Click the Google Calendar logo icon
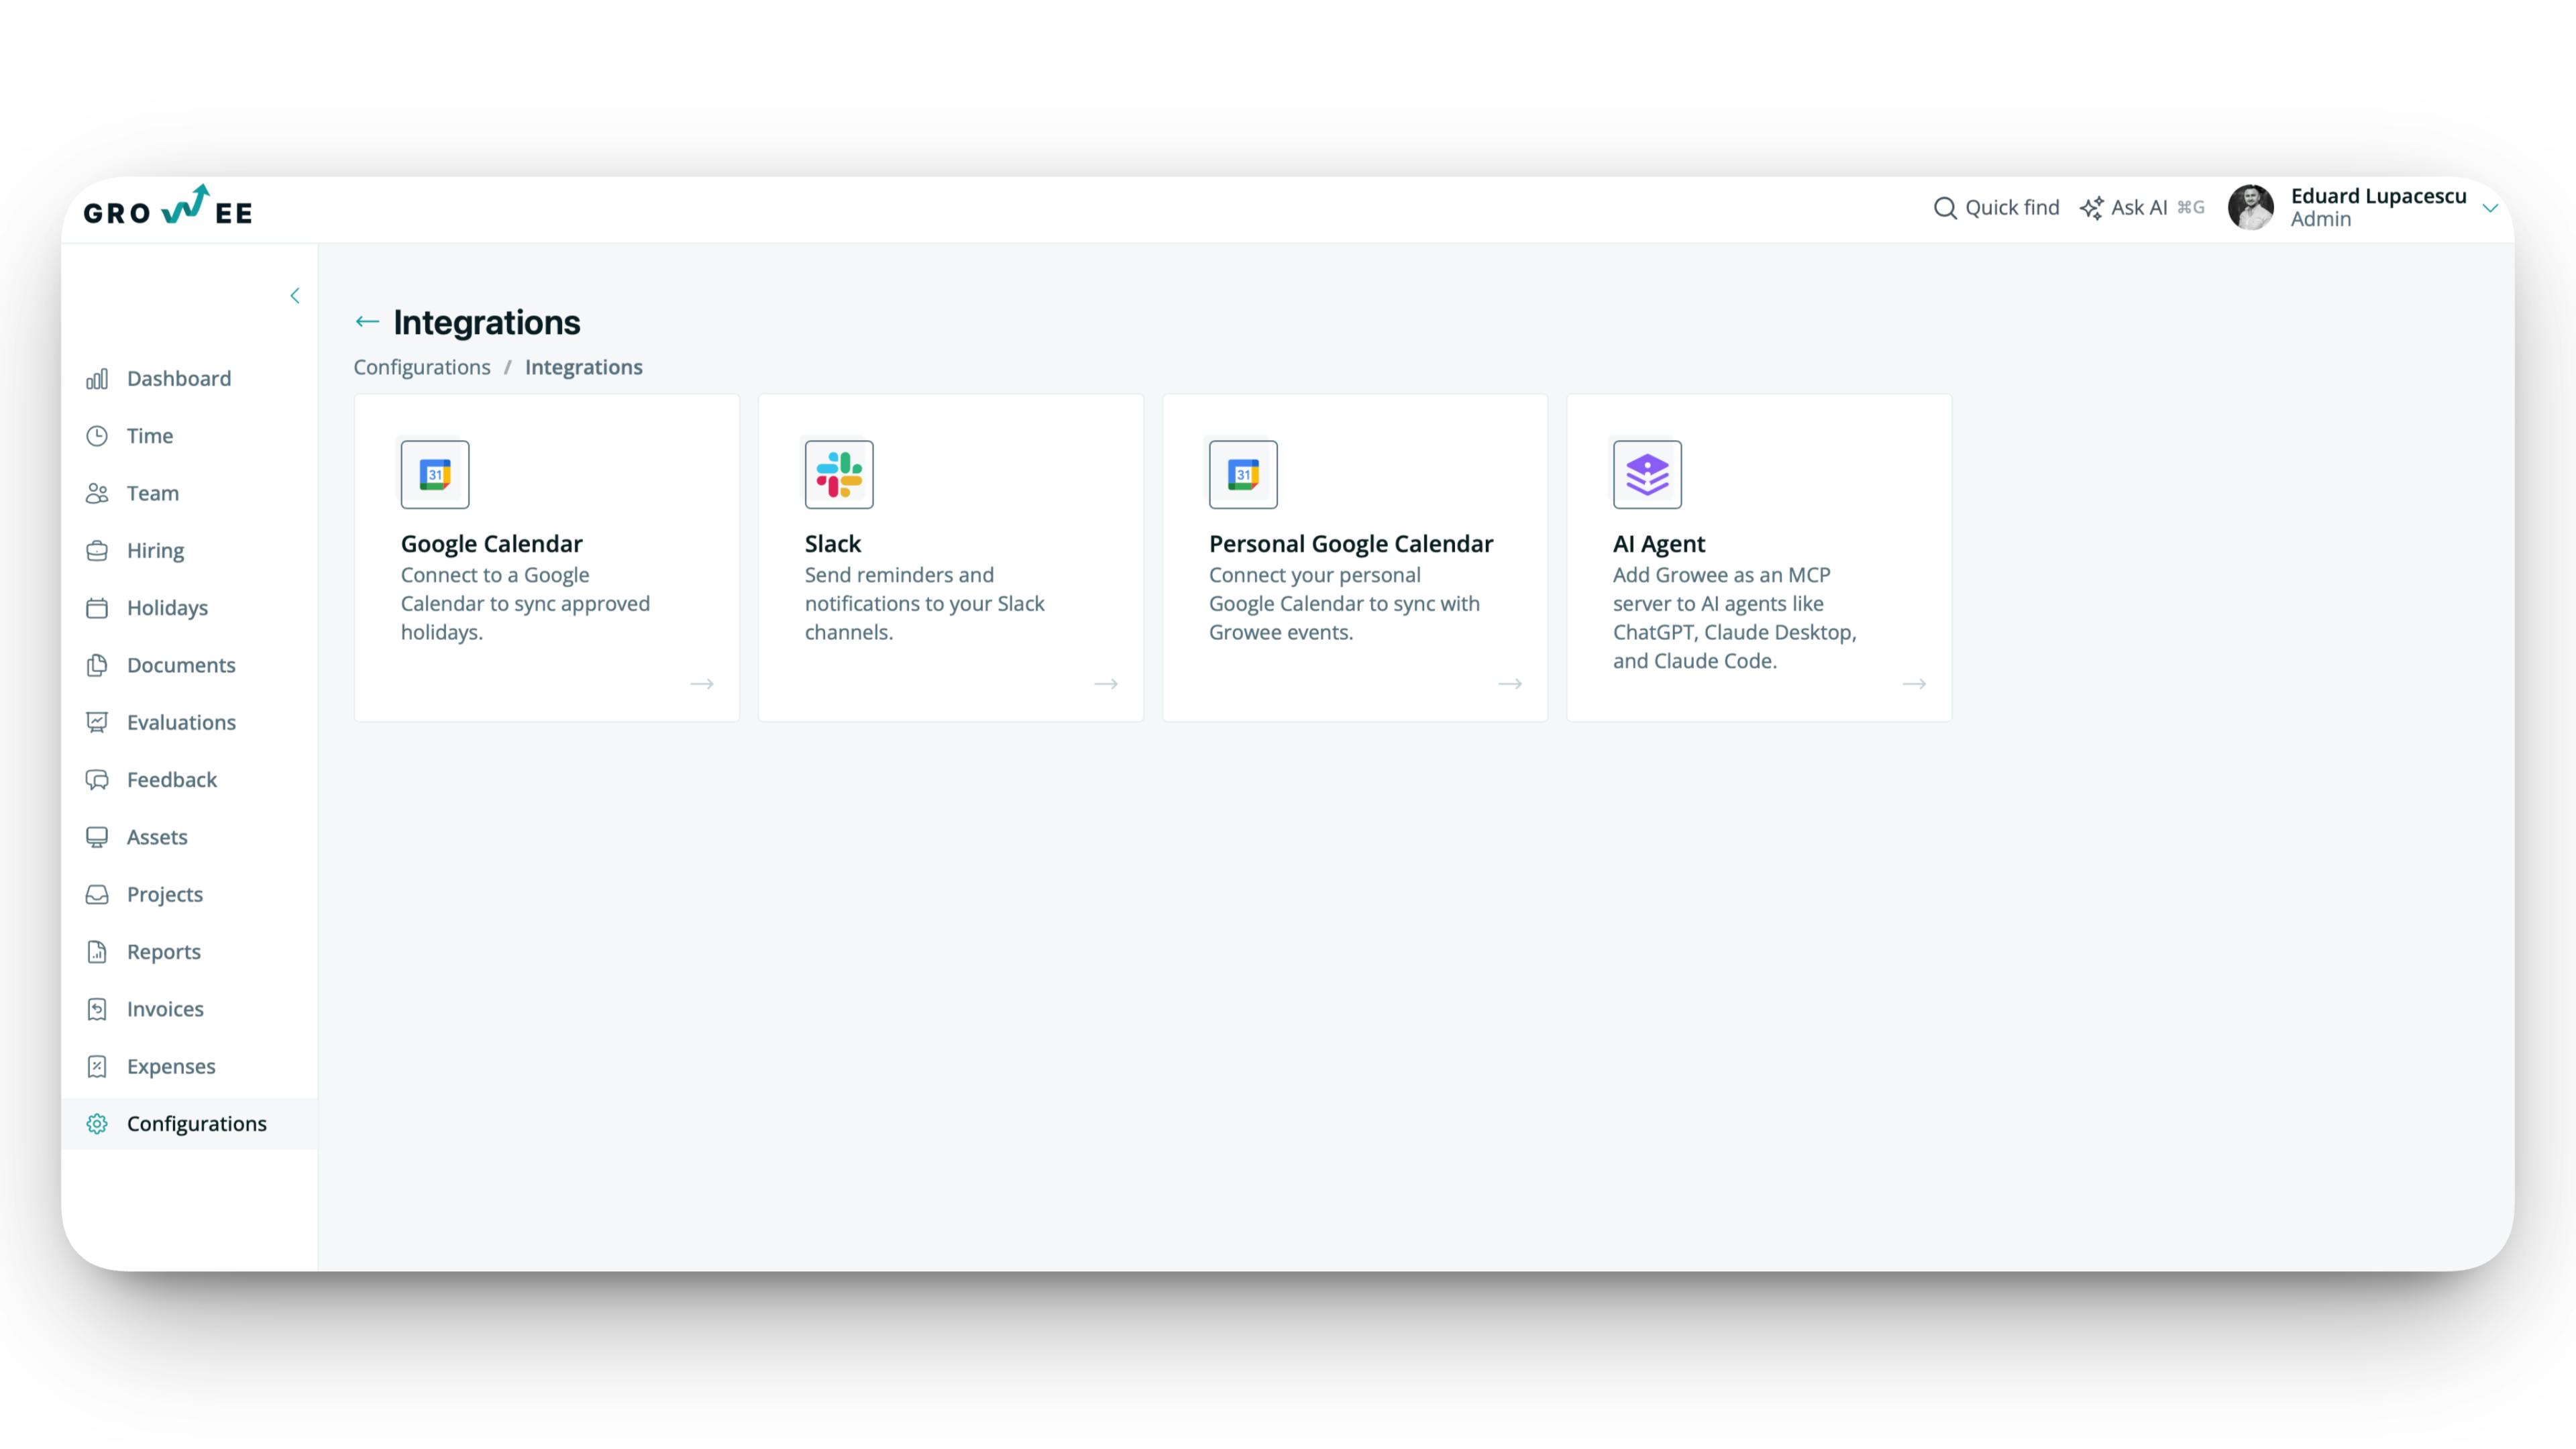This screenshot has height=1449, width=2576. point(435,474)
